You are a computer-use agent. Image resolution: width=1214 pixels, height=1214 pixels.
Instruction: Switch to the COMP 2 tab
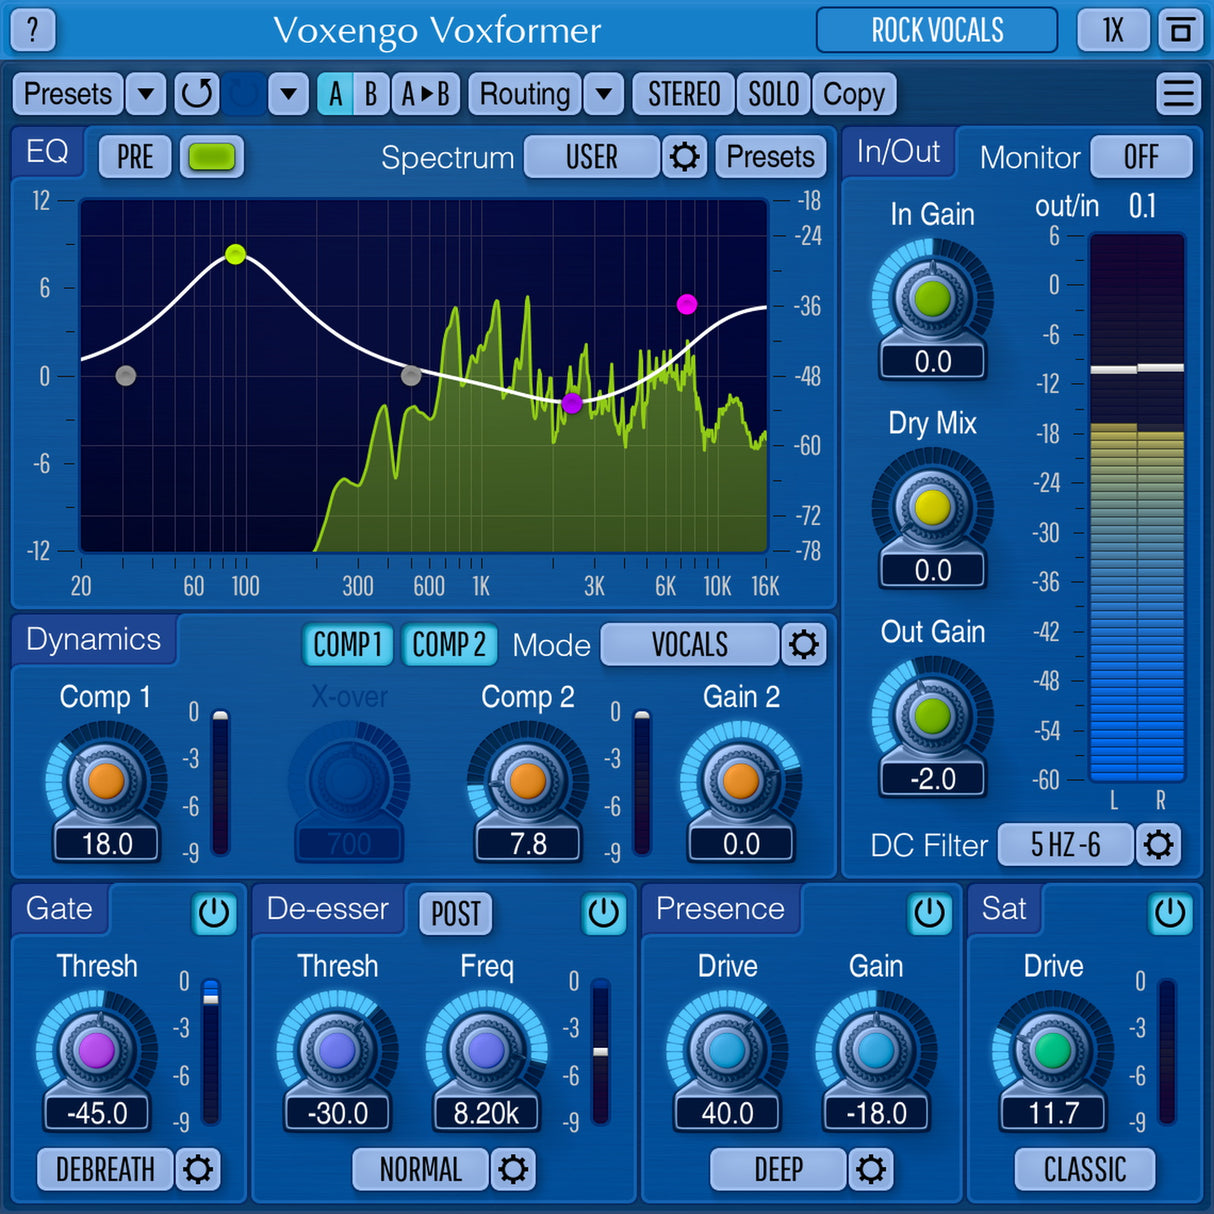coord(449,645)
